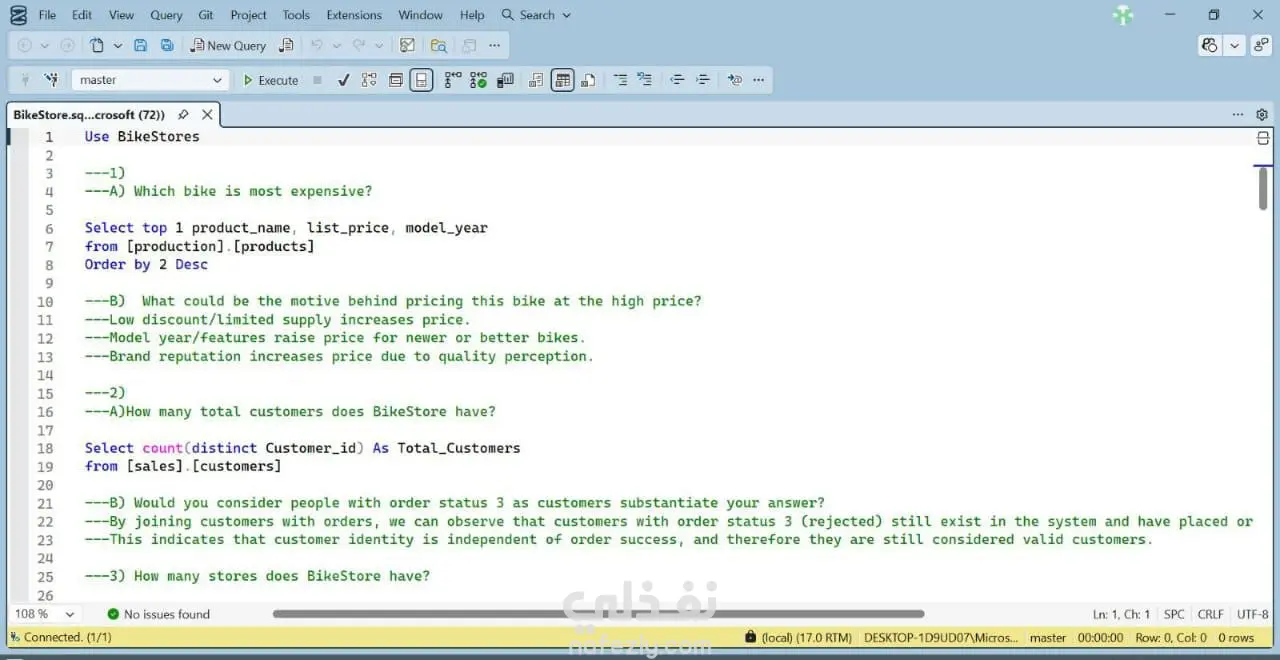Image resolution: width=1280 pixels, height=660 pixels.
Task: Click the Copilot icon in title bar
Action: coord(1210,45)
